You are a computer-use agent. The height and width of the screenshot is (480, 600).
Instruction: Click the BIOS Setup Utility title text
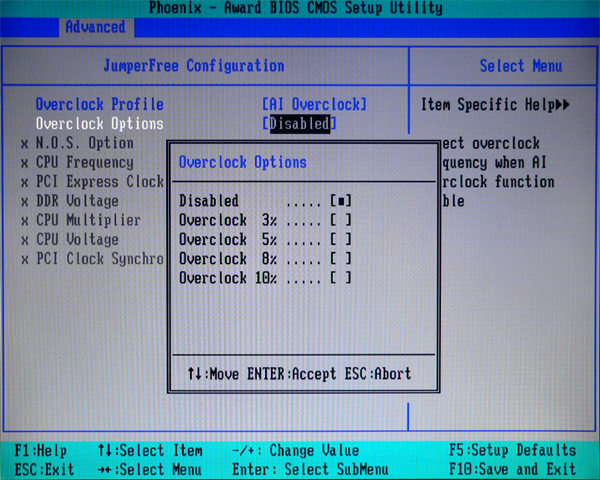[295, 8]
